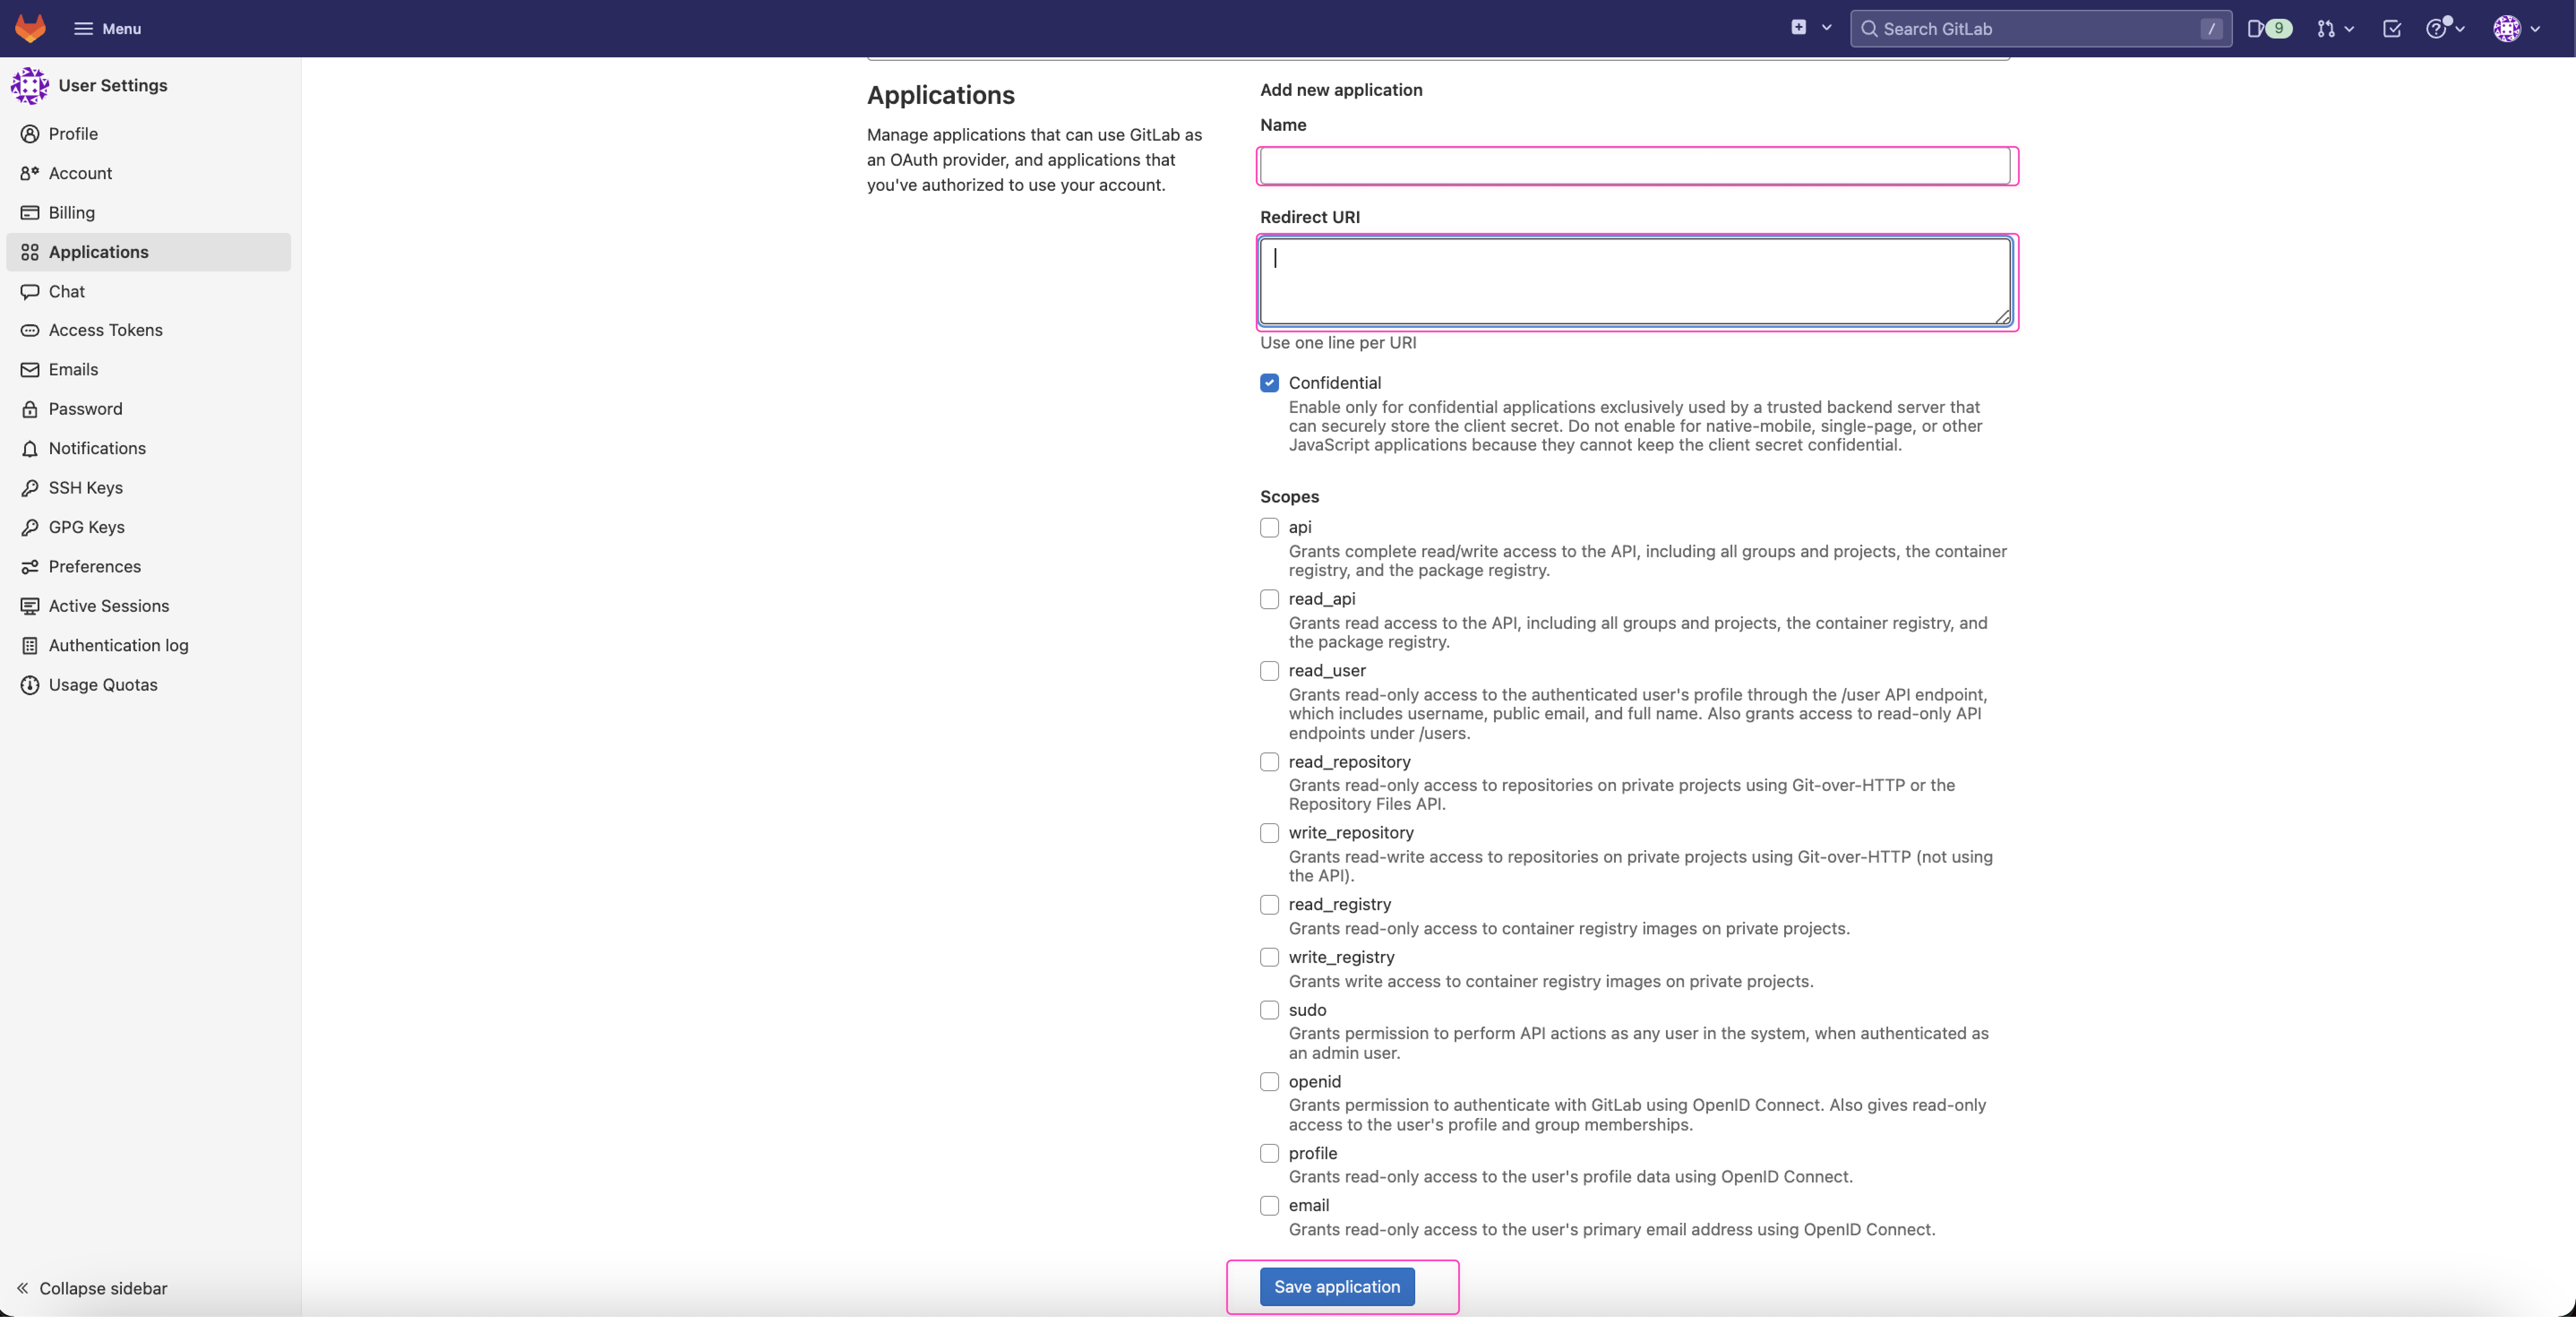Switch to the Preferences settings section
This screenshot has height=1324, width=2576.
pyautogui.click(x=94, y=566)
